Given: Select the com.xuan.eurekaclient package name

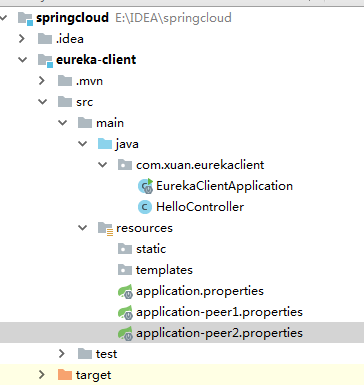Looking at the screenshot, I should [x=200, y=165].
